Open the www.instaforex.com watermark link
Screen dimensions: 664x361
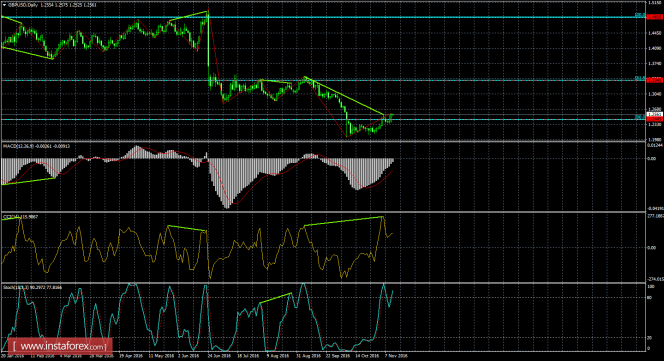click(x=61, y=347)
